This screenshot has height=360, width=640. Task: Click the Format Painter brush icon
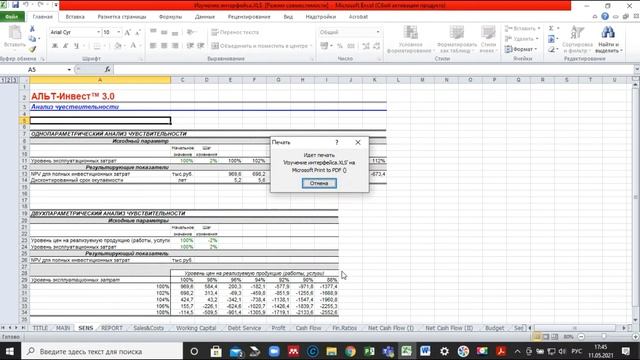tap(32, 49)
